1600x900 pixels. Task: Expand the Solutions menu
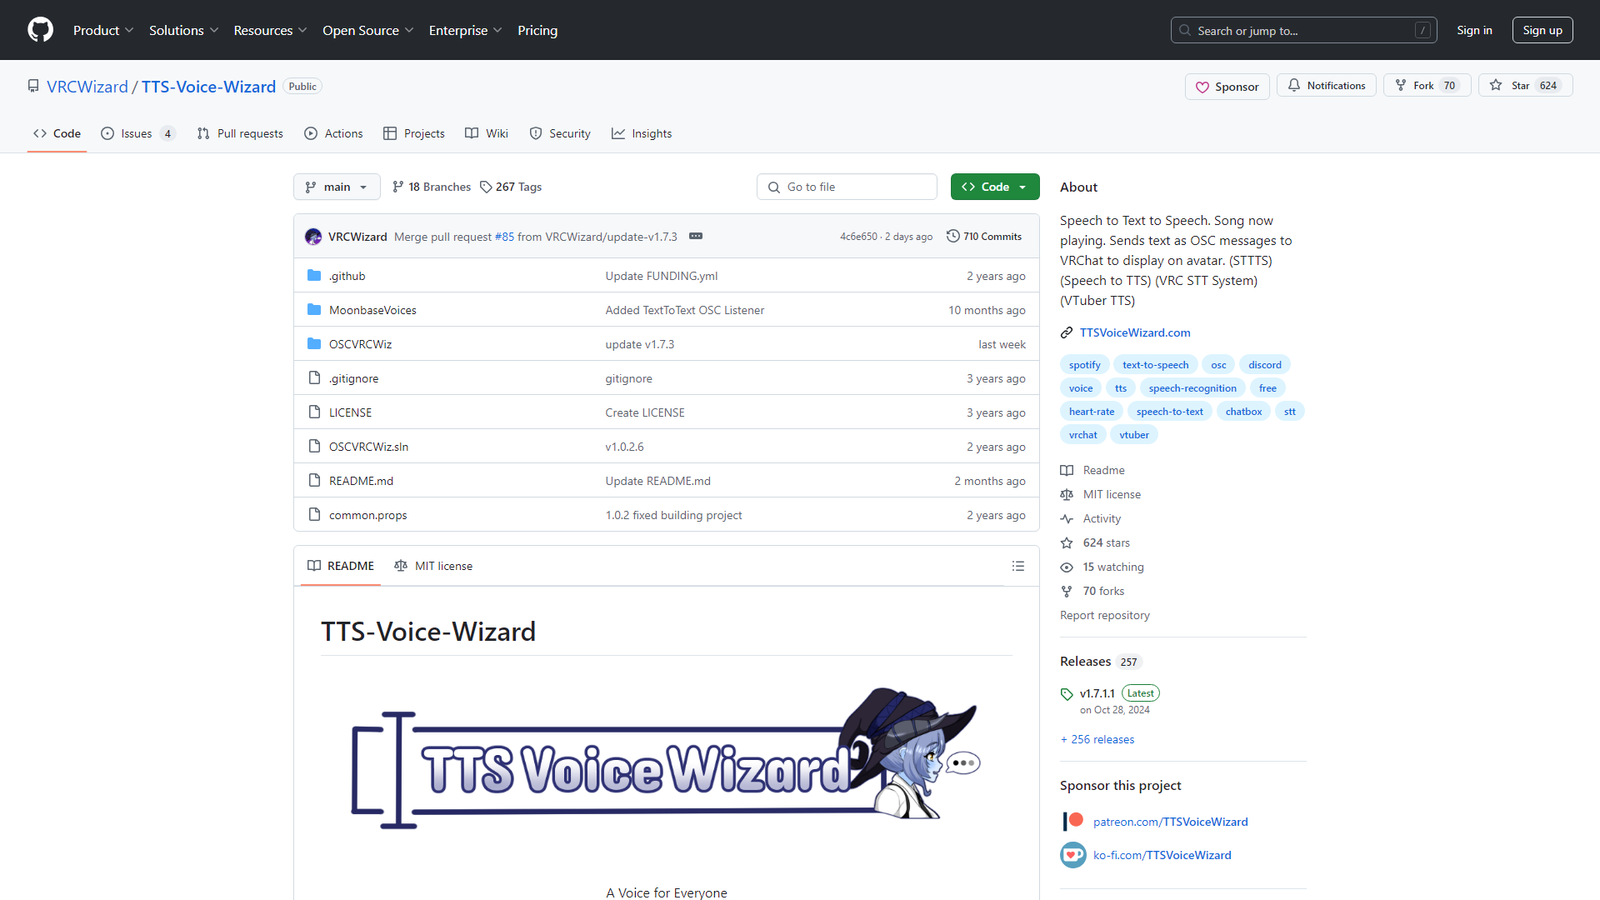tap(184, 31)
